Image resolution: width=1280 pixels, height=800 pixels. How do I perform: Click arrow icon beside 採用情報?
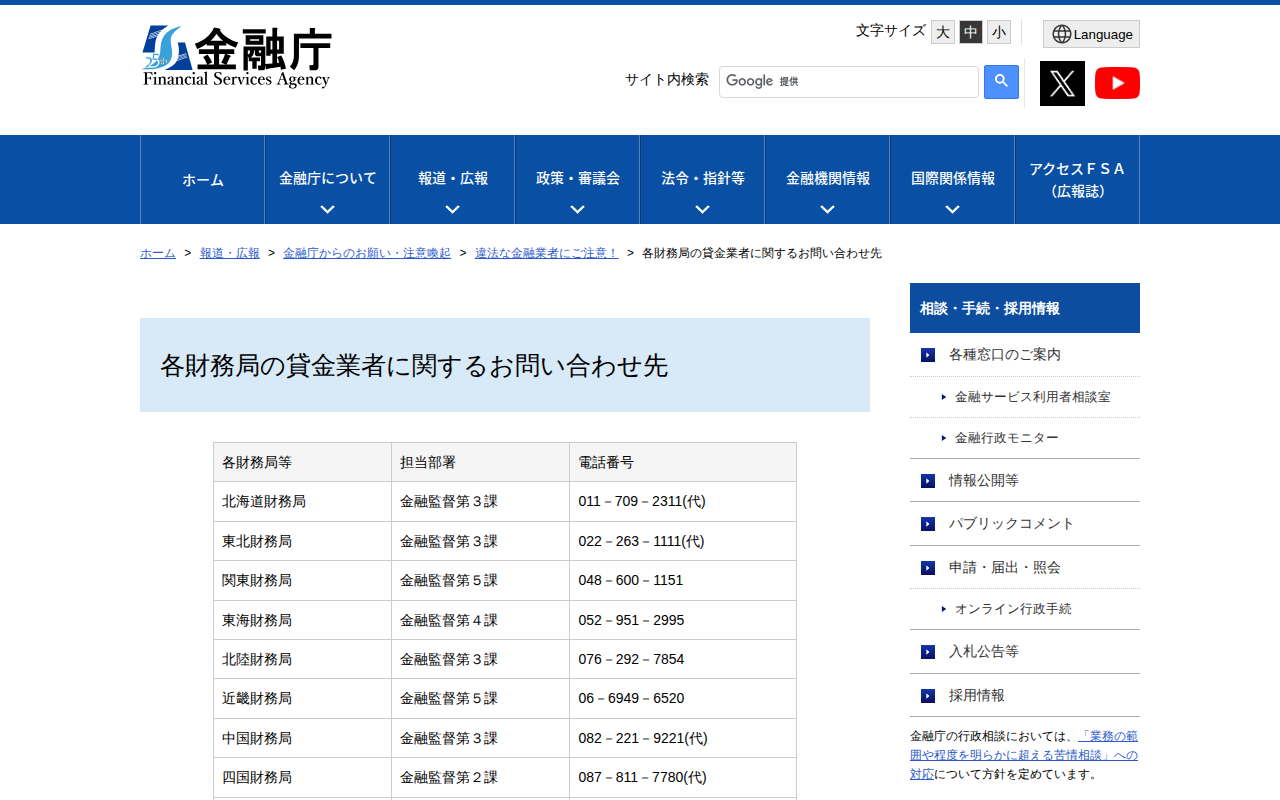pos(928,696)
